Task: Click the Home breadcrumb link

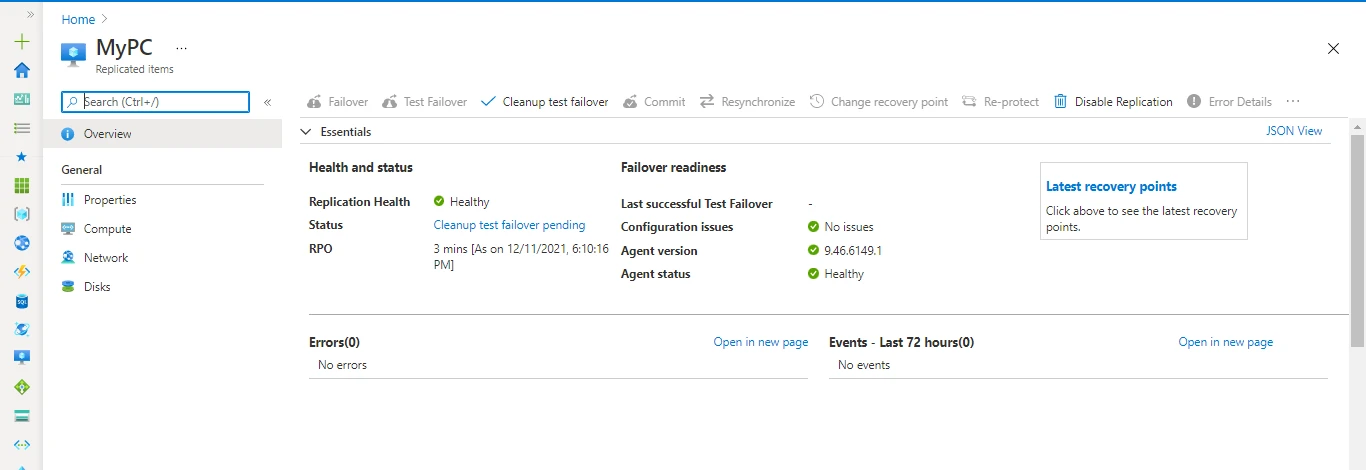Action: [x=78, y=19]
